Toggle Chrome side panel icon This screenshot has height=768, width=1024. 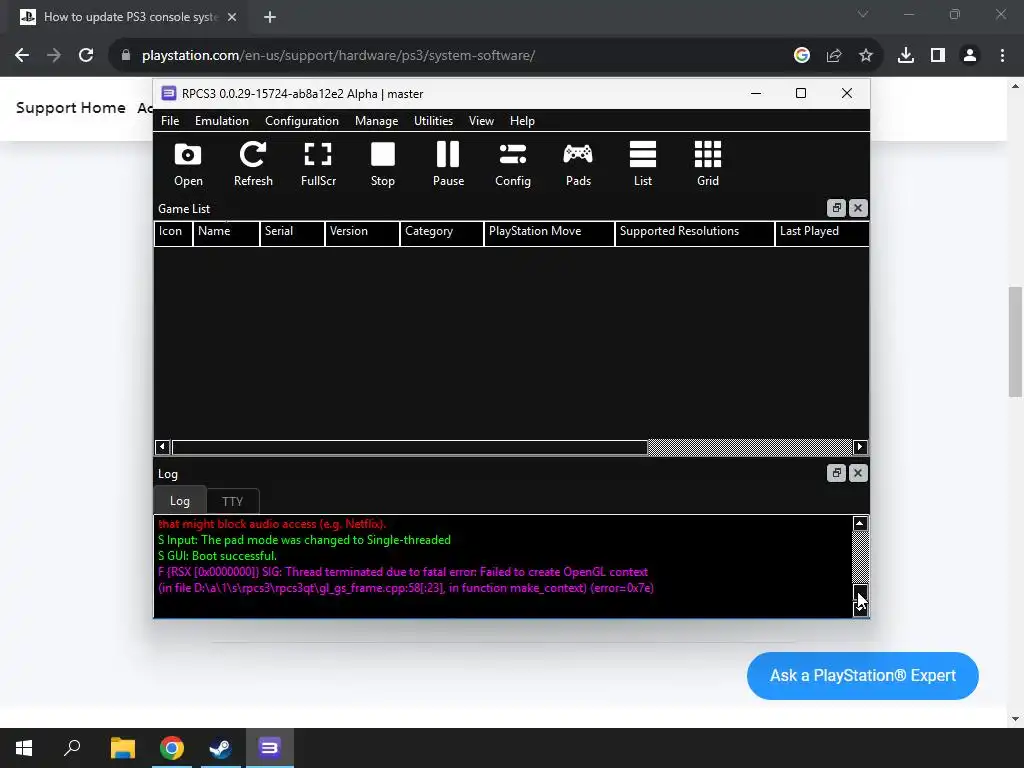pyautogui.click(x=938, y=56)
